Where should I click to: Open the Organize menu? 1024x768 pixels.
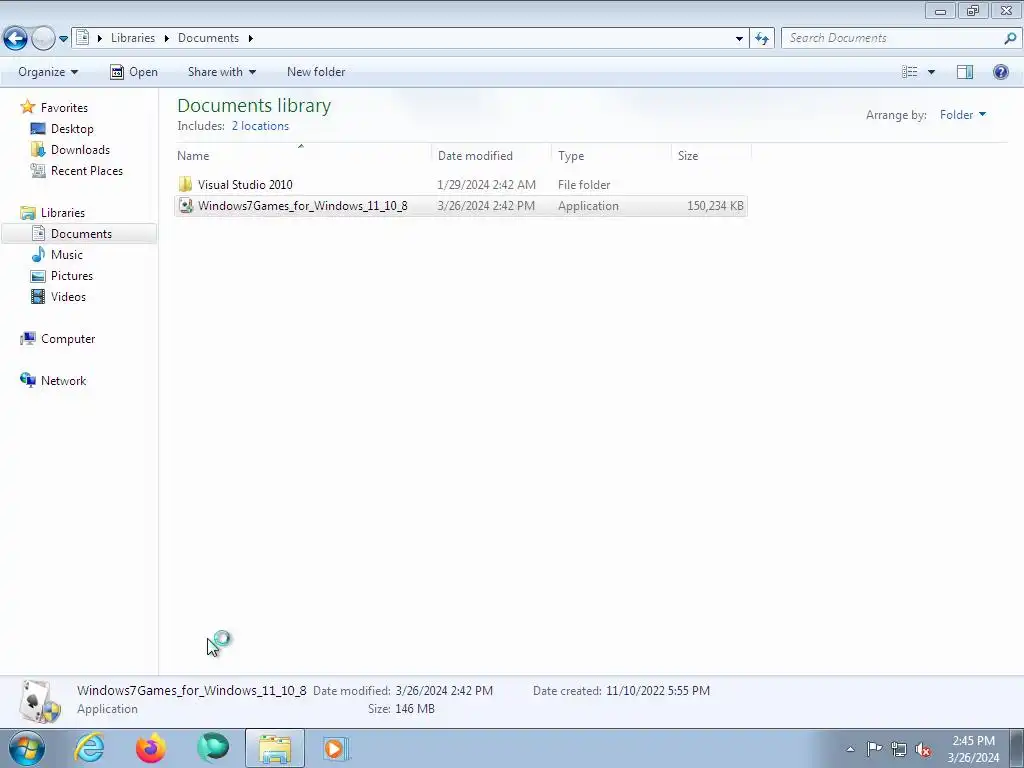click(x=48, y=72)
